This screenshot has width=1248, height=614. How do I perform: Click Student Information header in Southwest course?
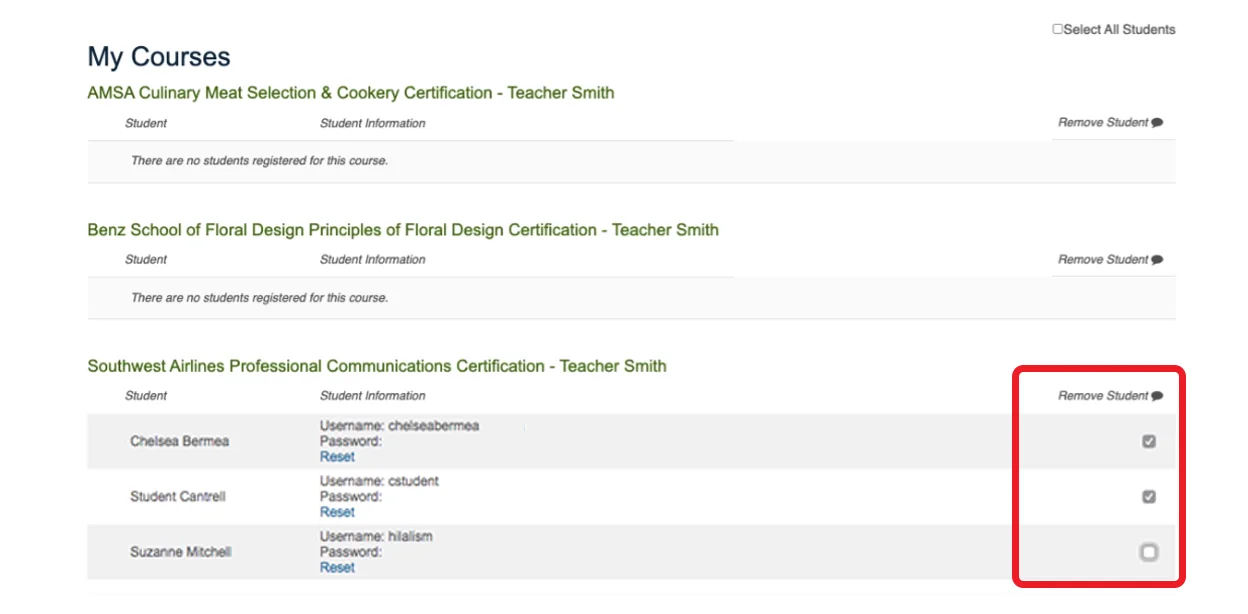373,396
